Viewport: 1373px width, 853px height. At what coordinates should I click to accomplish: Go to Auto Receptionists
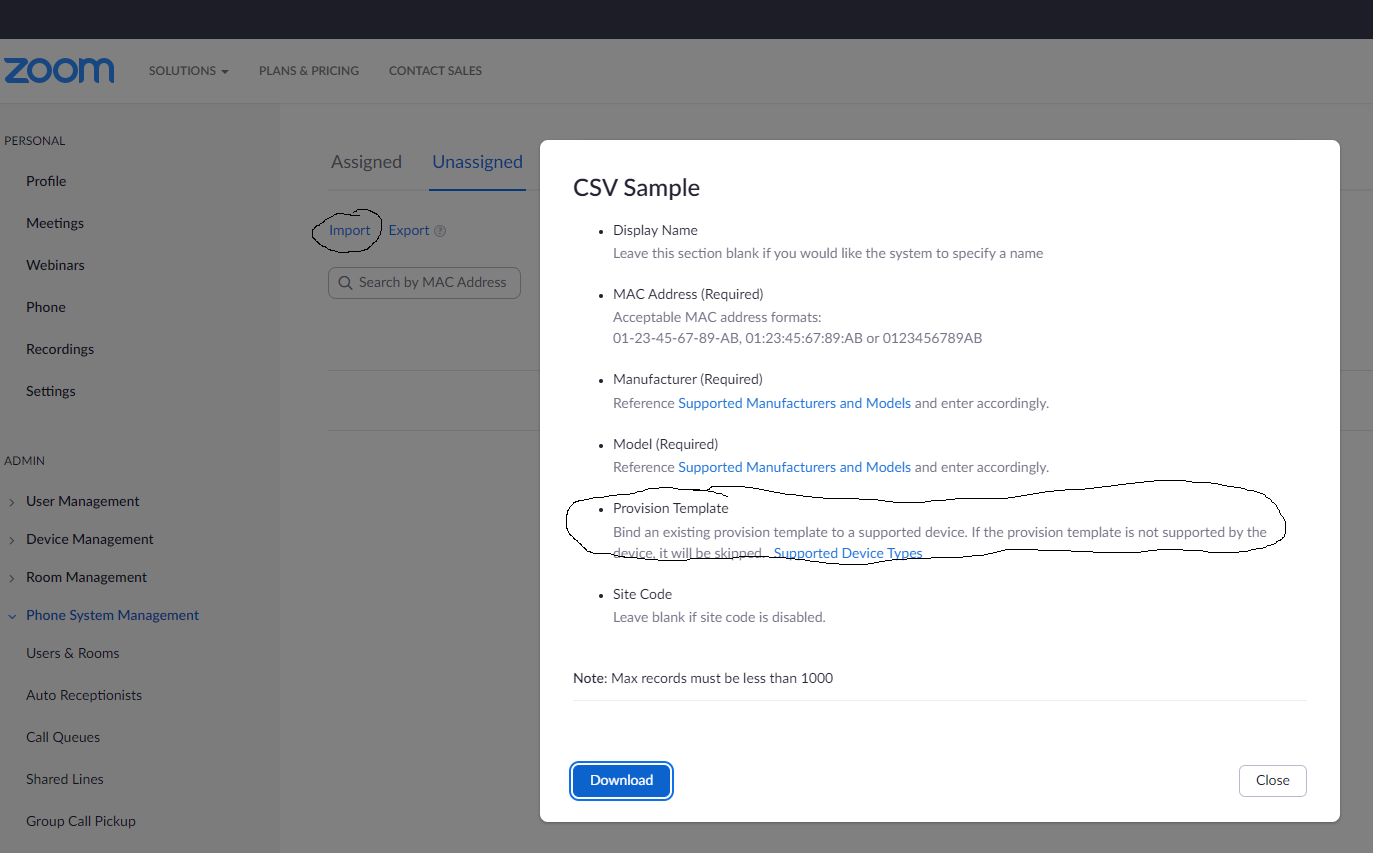coord(84,695)
